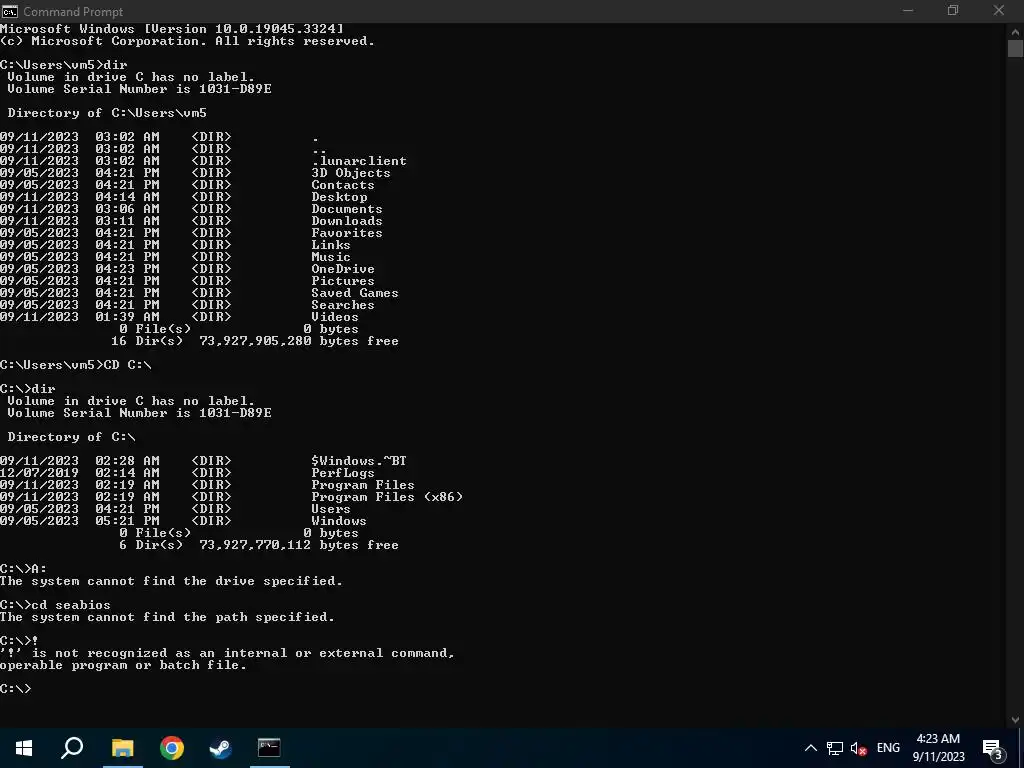Viewport: 1024px width, 768px height.
Task: Click the 'Desktop' directory name
Action: click(339, 197)
